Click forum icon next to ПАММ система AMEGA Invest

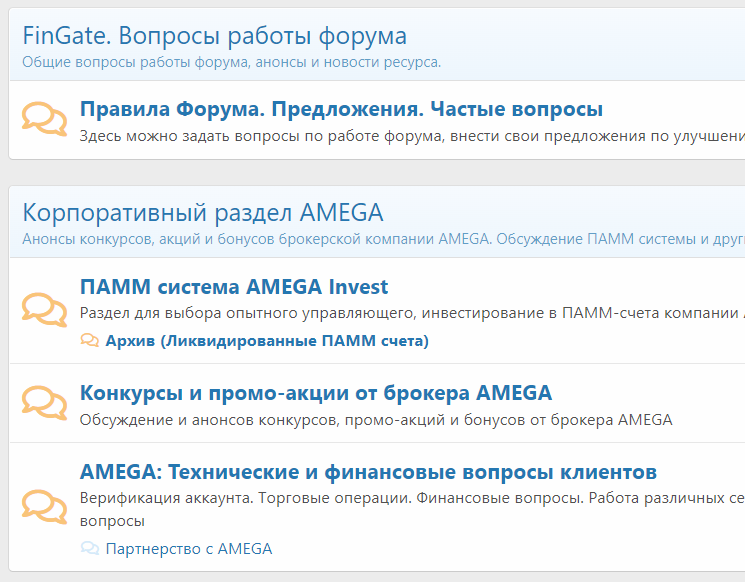coord(45,309)
